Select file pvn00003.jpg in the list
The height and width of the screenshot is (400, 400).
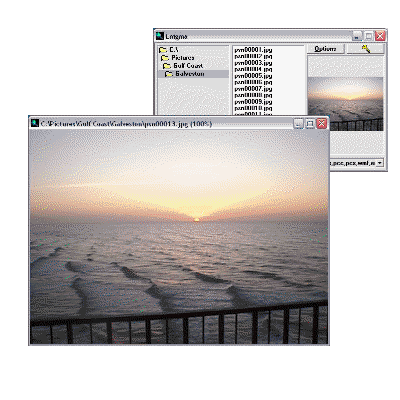tap(253, 63)
